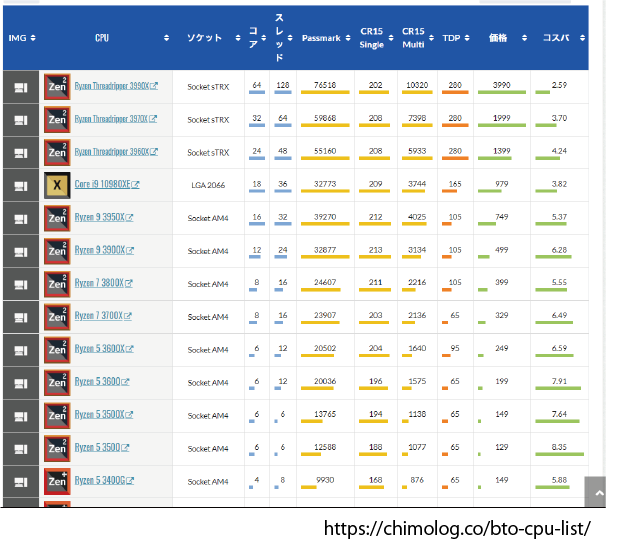Open Ryzen Threadripper 3960X link
The image size is (640, 548).
tap(116, 152)
